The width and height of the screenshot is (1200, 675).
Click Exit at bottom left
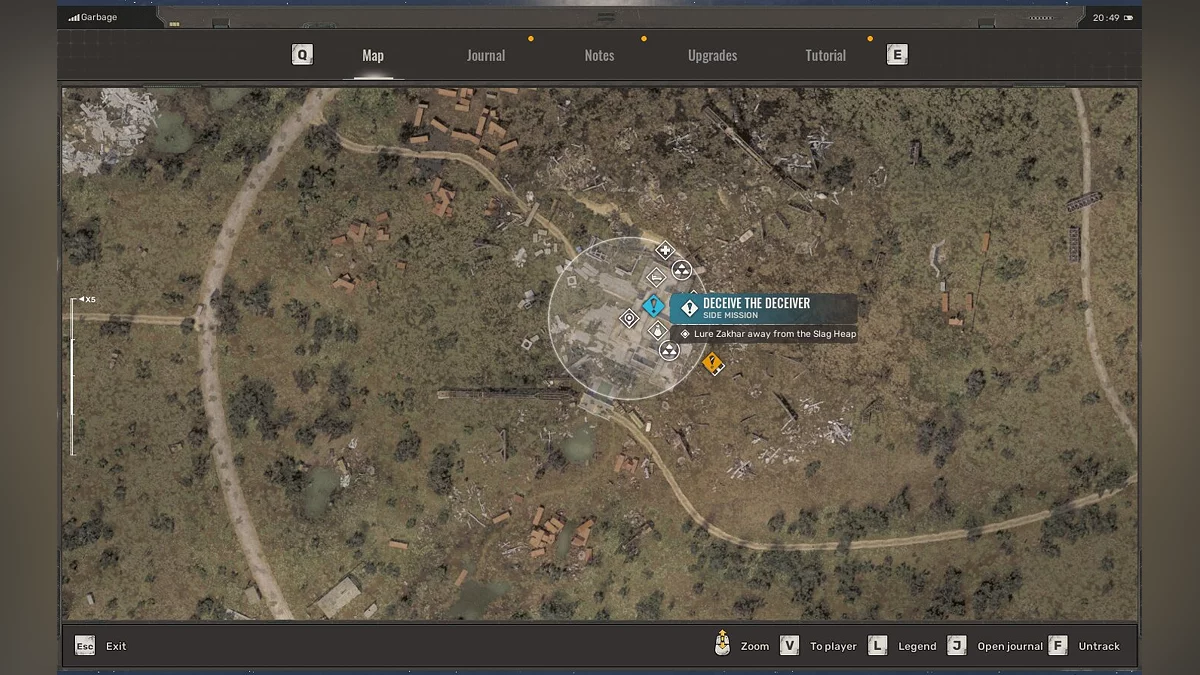click(101, 646)
